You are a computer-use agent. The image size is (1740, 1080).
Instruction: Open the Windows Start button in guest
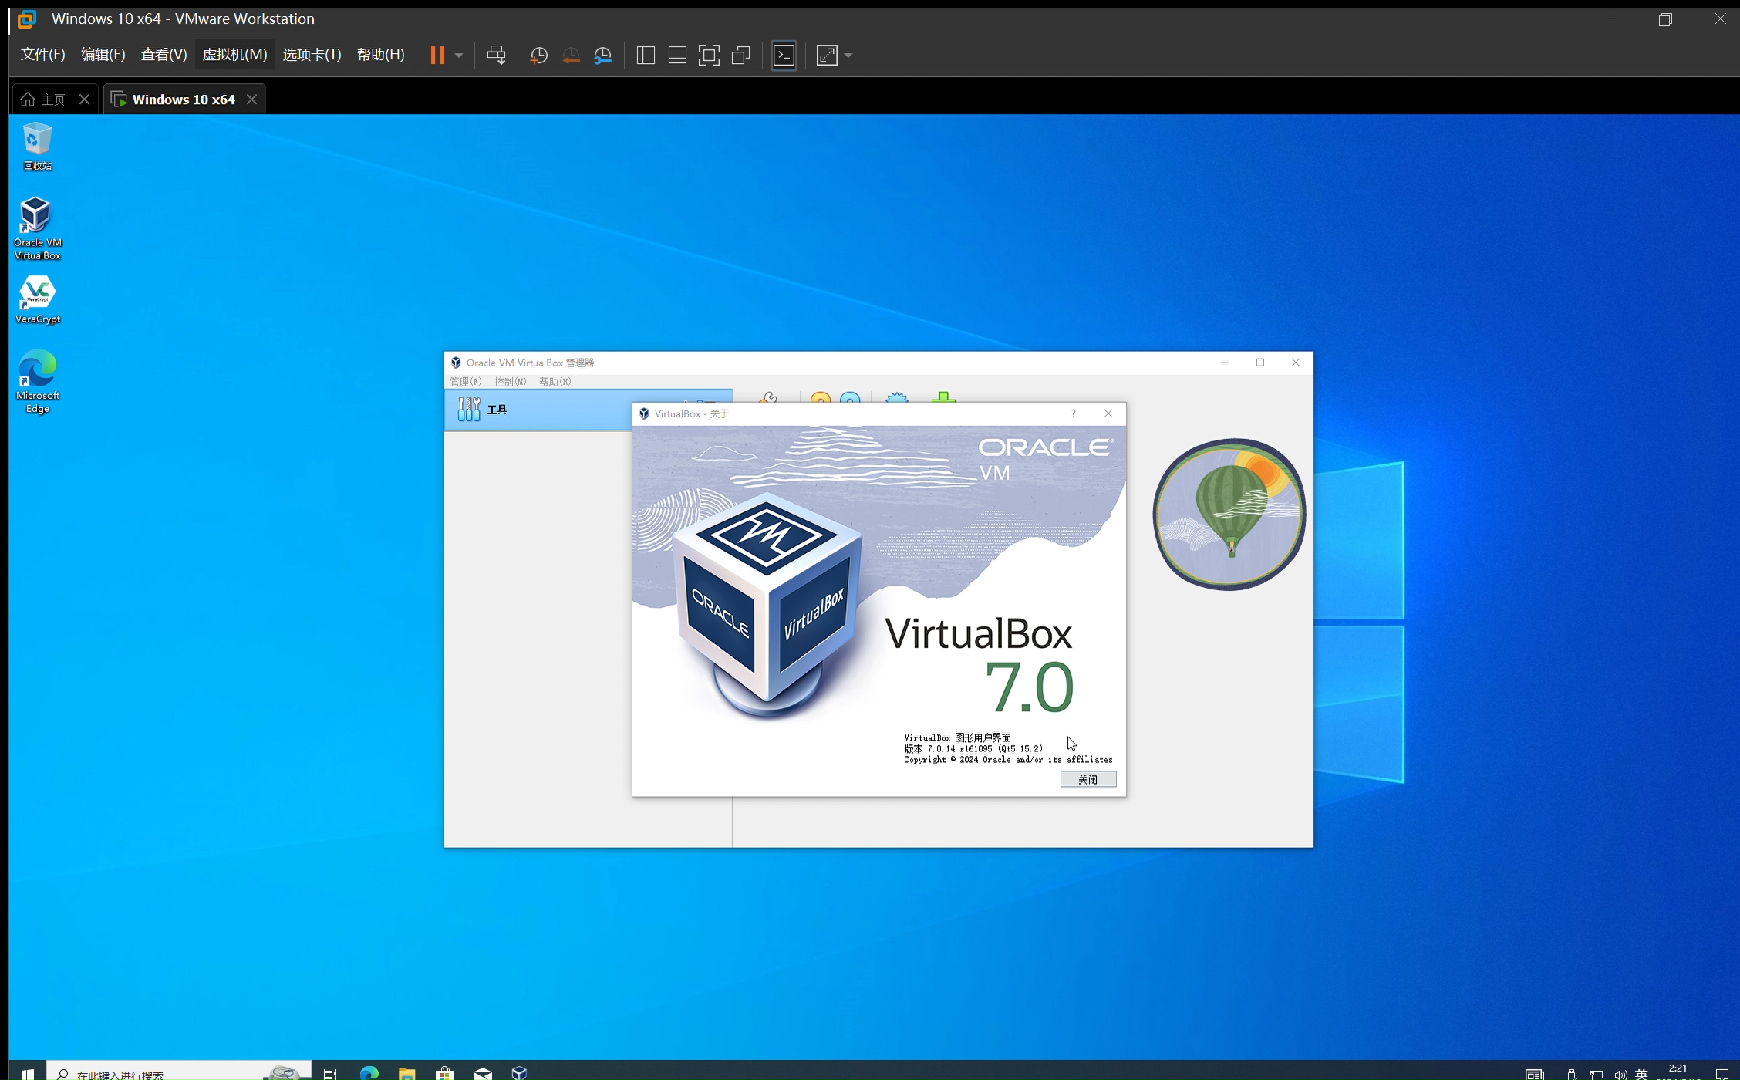27,1073
